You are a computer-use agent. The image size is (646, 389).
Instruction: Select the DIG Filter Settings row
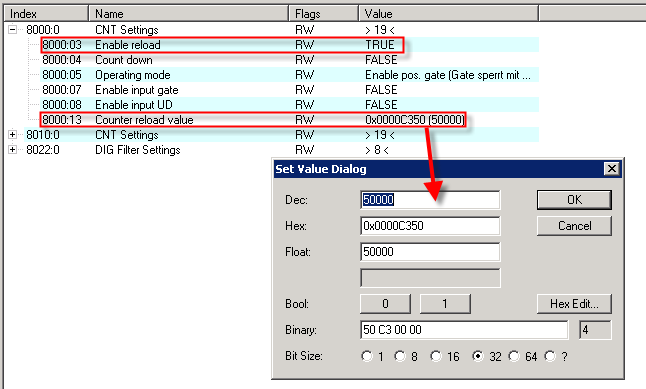[281, 150]
